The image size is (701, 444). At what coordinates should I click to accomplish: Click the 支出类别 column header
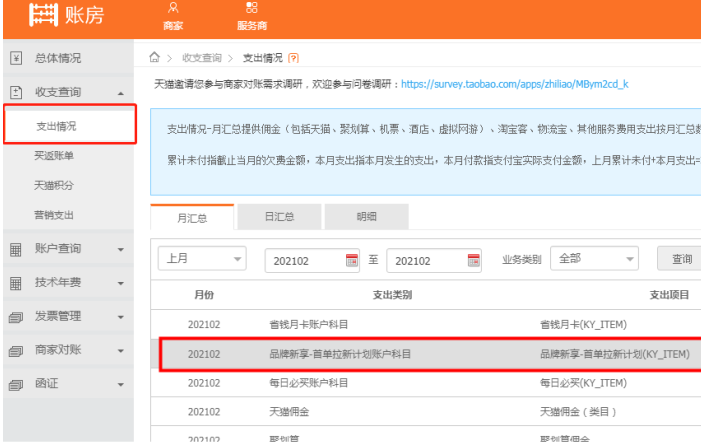click(393, 295)
